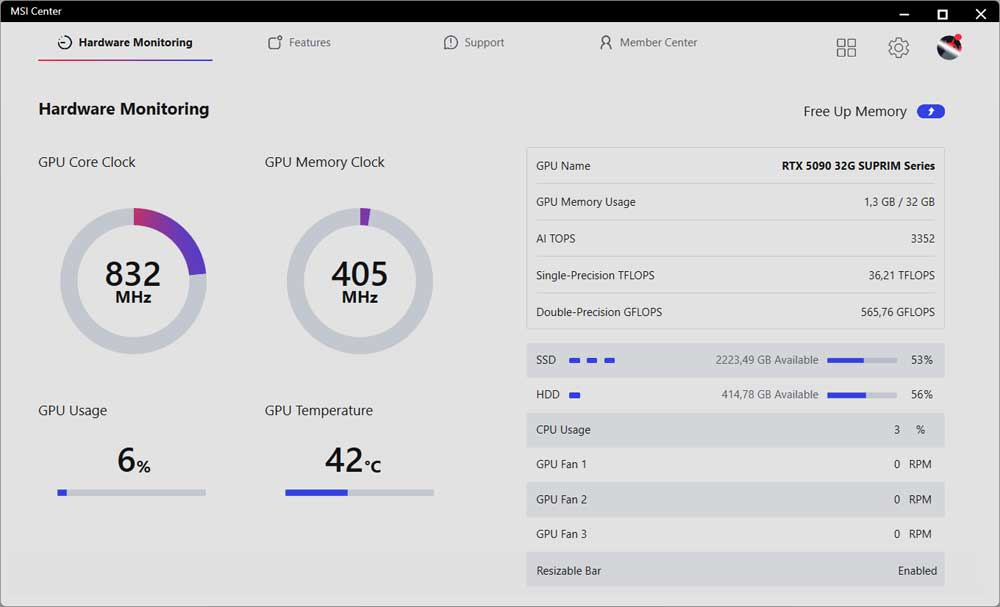Open the apps grid icon
Viewport: 1000px width, 607px height.
(846, 47)
